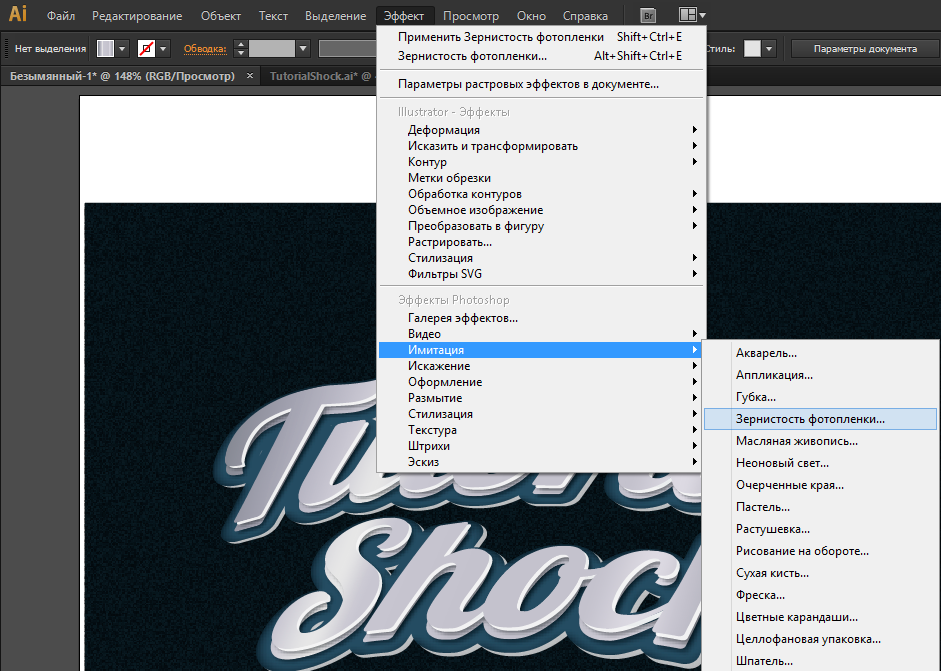Screen dimensions: 941x671
Task: Select Растрировать... effect
Action: pos(540,242)
